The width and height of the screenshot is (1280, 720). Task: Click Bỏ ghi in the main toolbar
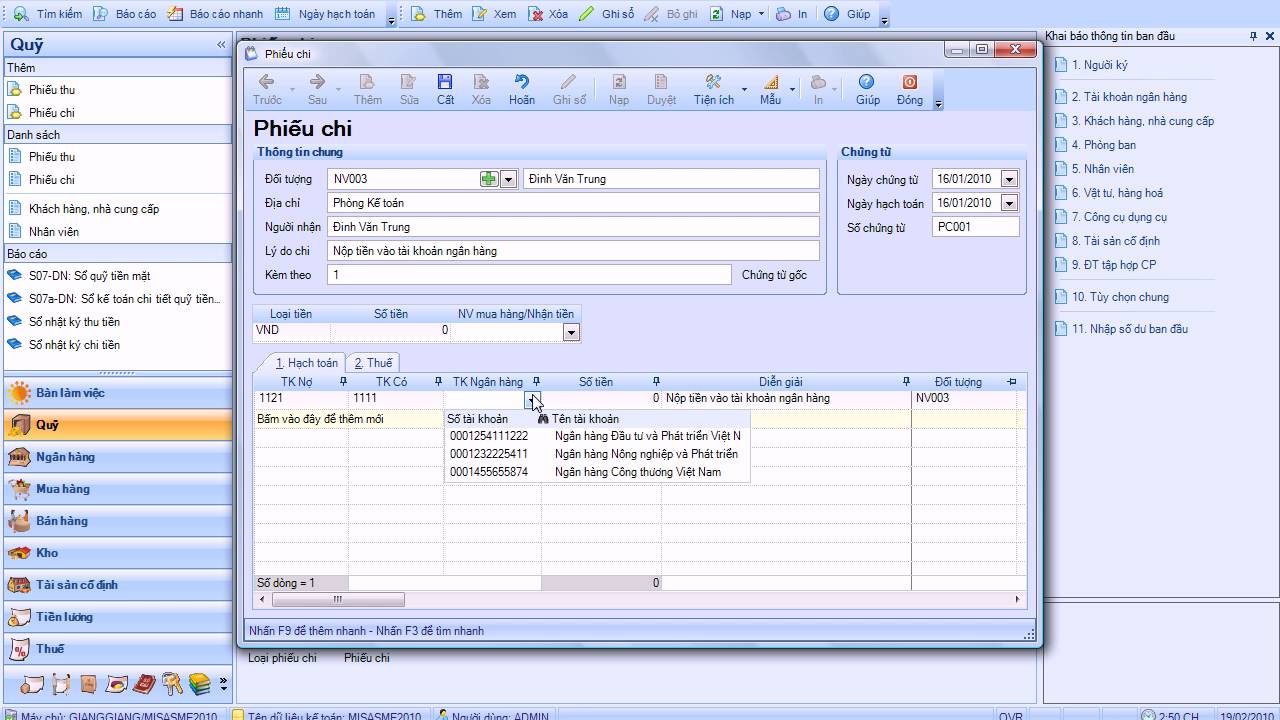tap(671, 14)
